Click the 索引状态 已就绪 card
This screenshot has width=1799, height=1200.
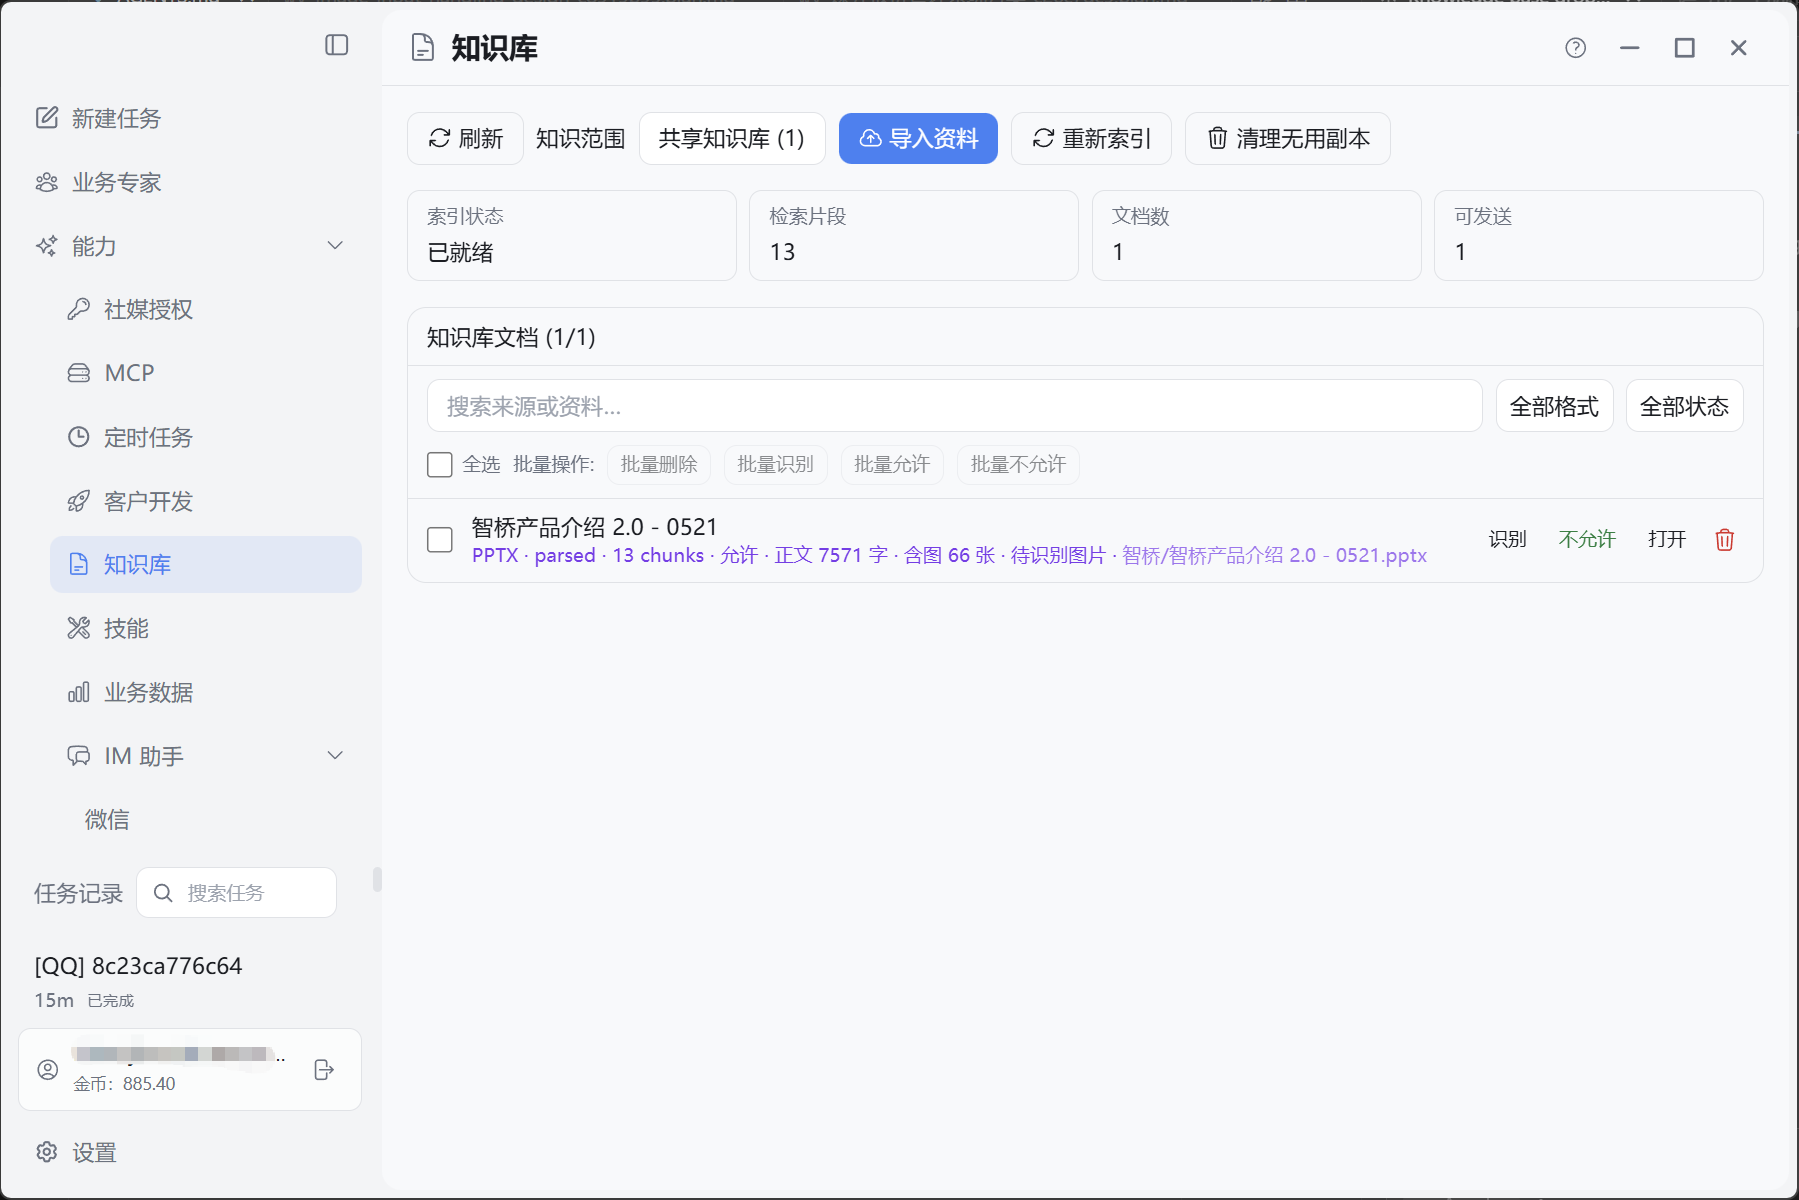572,235
